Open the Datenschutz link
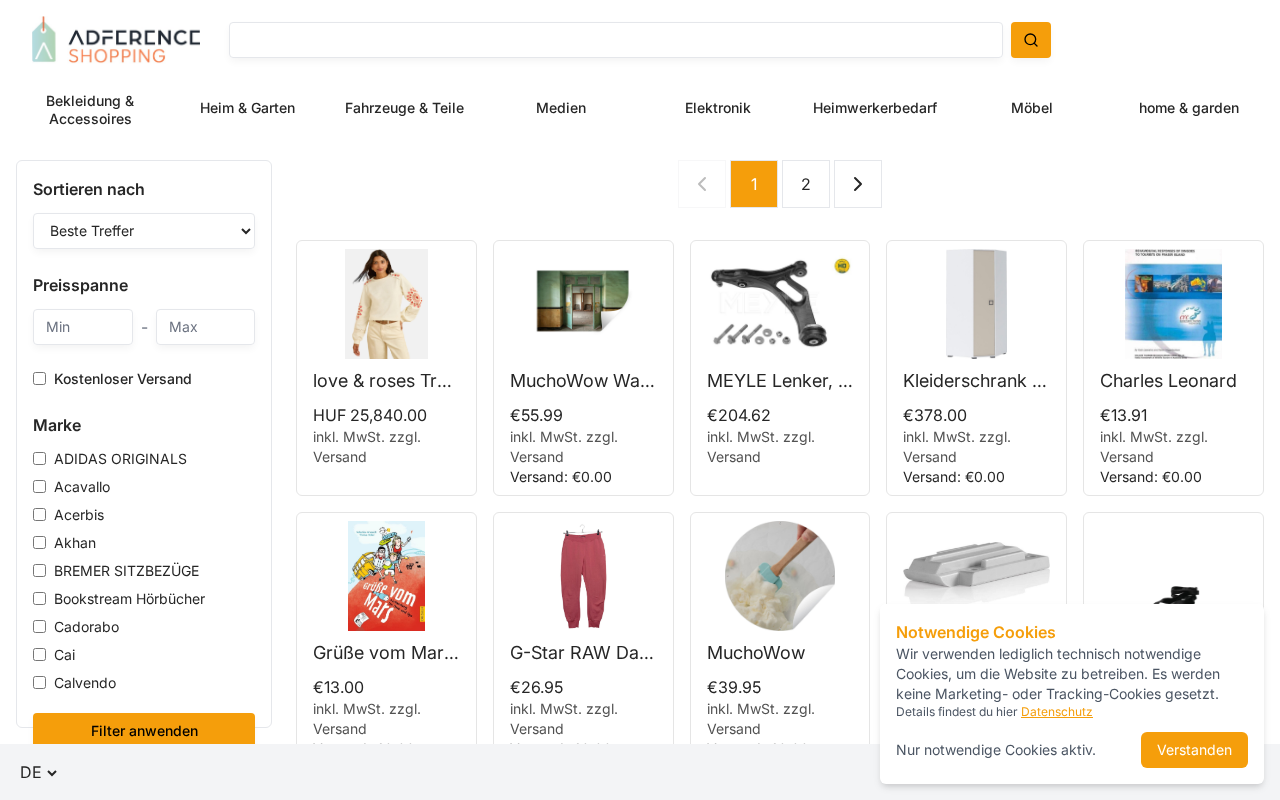Viewport: 1280px width, 800px height. tap(1056, 712)
